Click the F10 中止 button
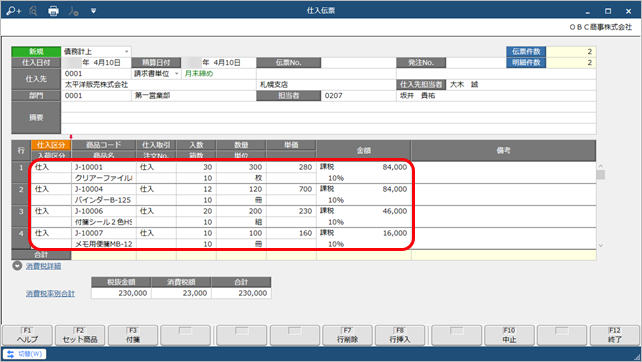This screenshot has width=642, height=362. coord(509,335)
